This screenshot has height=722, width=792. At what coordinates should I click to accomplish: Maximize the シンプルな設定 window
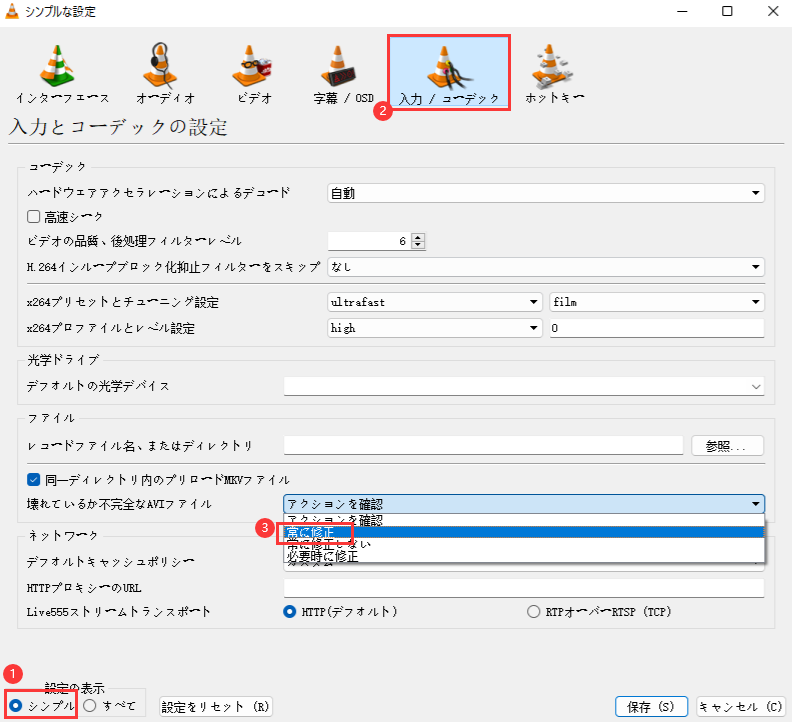coord(727,11)
